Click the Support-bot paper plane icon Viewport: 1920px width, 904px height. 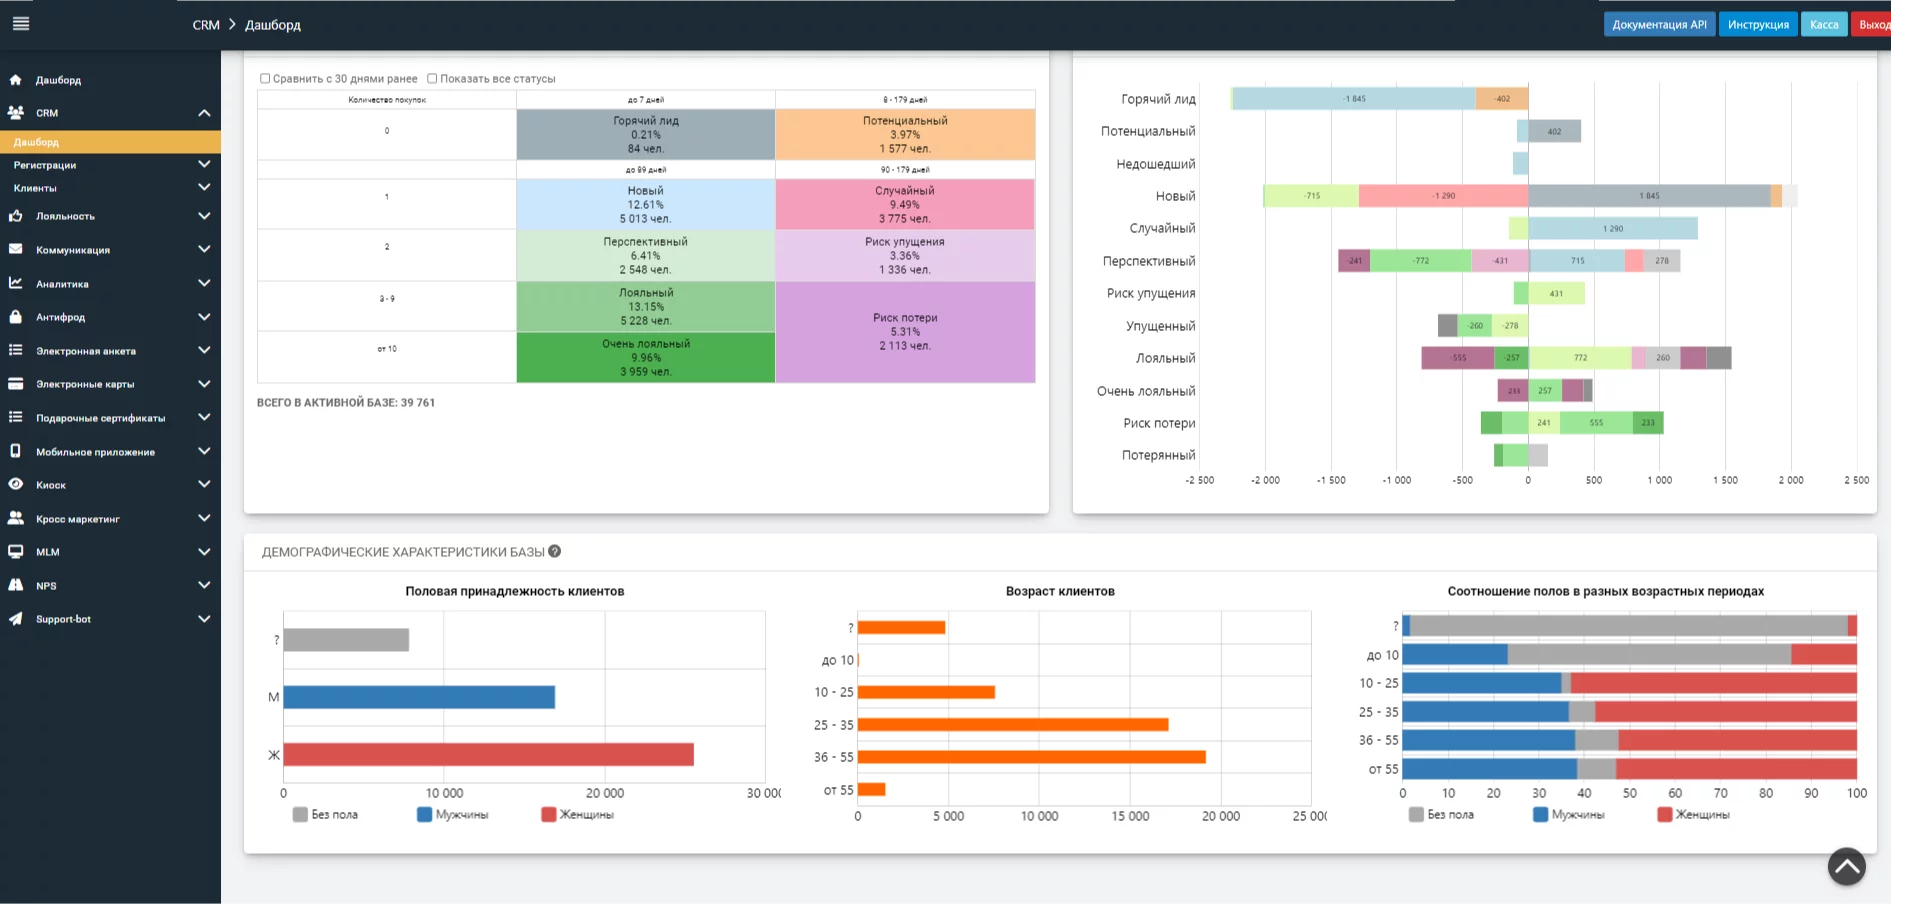[x=15, y=619]
